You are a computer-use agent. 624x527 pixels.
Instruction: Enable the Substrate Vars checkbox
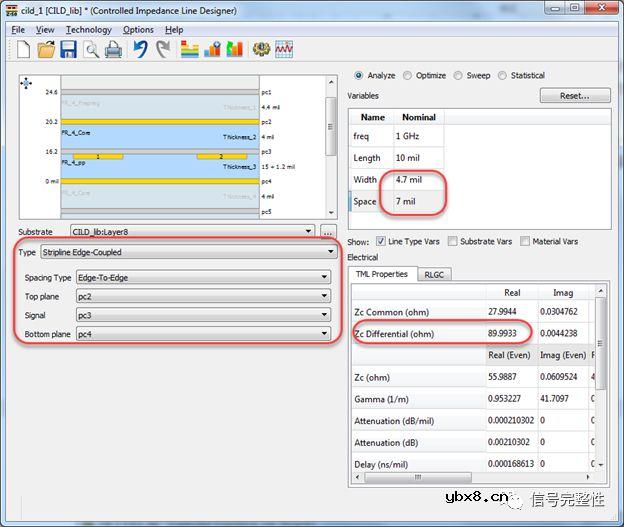453,241
